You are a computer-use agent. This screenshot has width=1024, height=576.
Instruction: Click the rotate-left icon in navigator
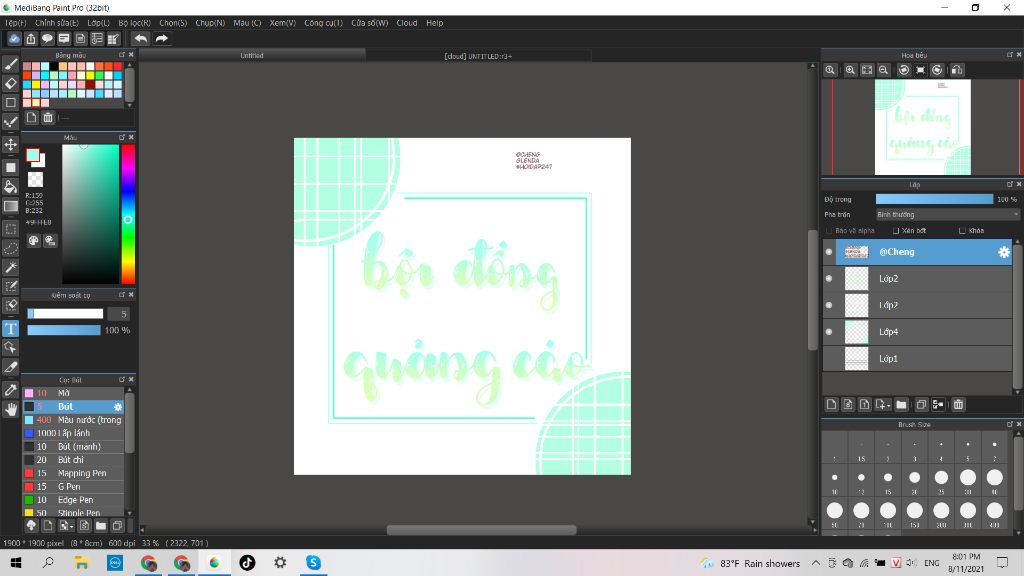click(x=903, y=70)
